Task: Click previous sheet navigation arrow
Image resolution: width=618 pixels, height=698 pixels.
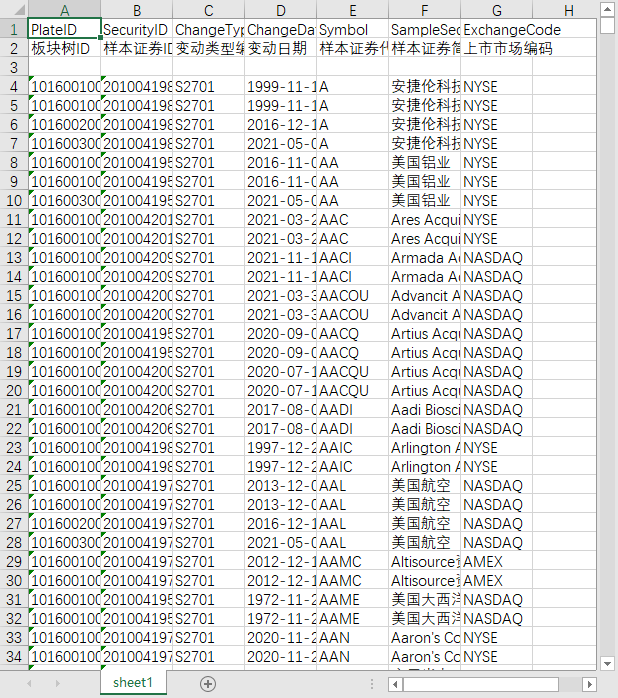Action: 29,683
